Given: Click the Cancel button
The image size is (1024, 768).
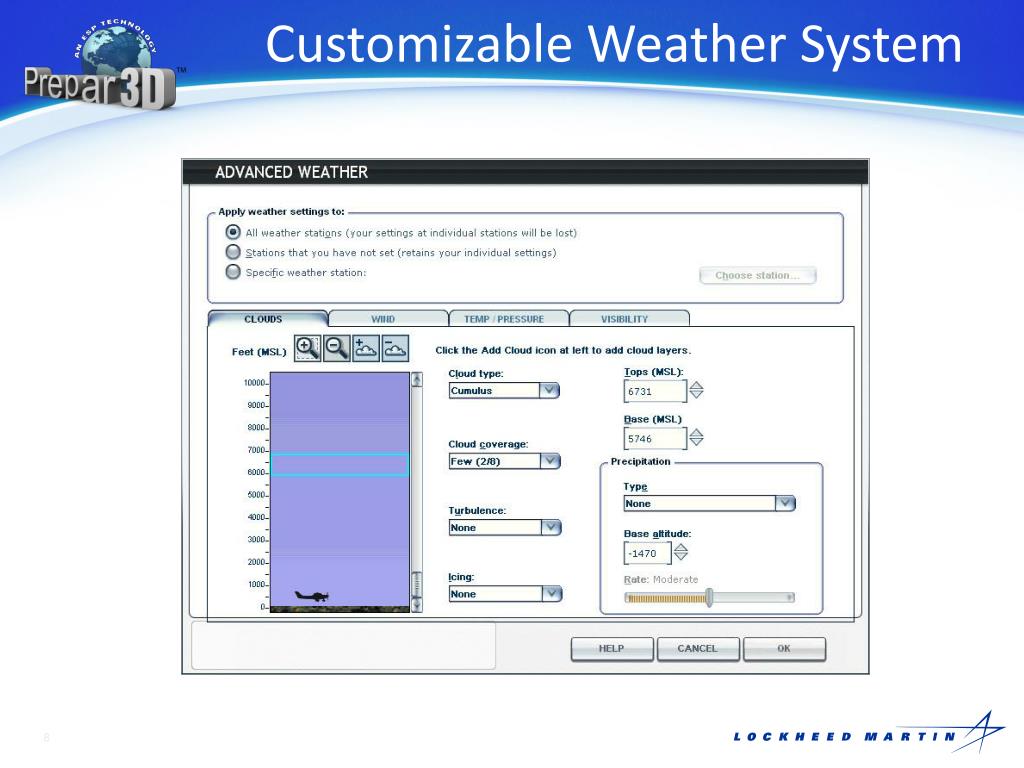Looking at the screenshot, I should point(698,648).
